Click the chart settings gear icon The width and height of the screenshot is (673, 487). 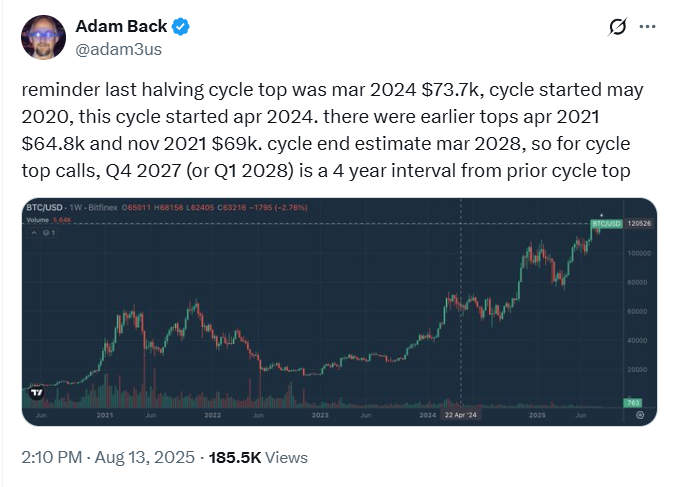click(640, 415)
